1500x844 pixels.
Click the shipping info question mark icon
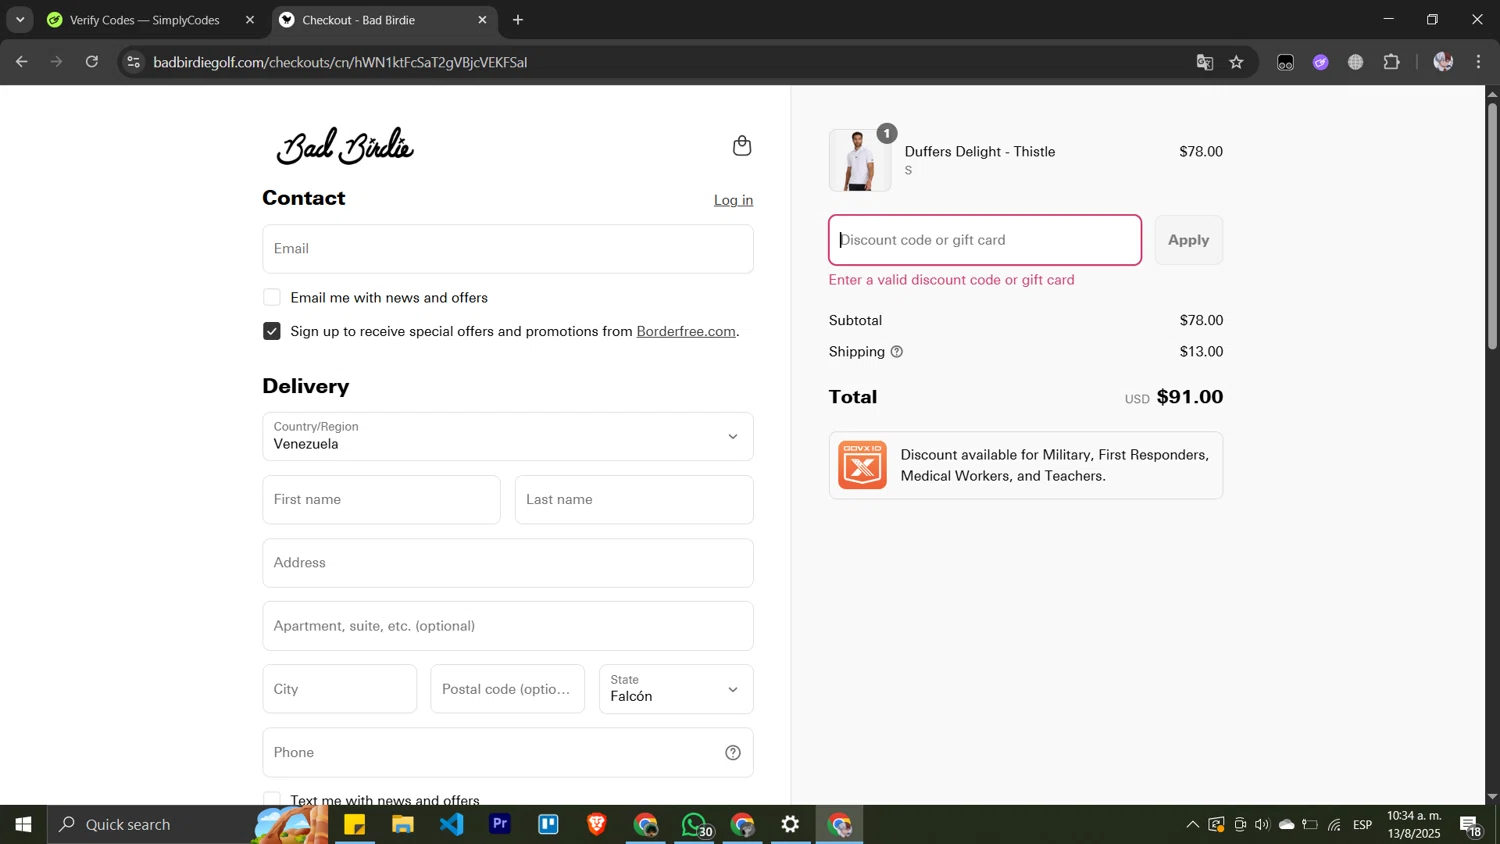click(x=897, y=352)
